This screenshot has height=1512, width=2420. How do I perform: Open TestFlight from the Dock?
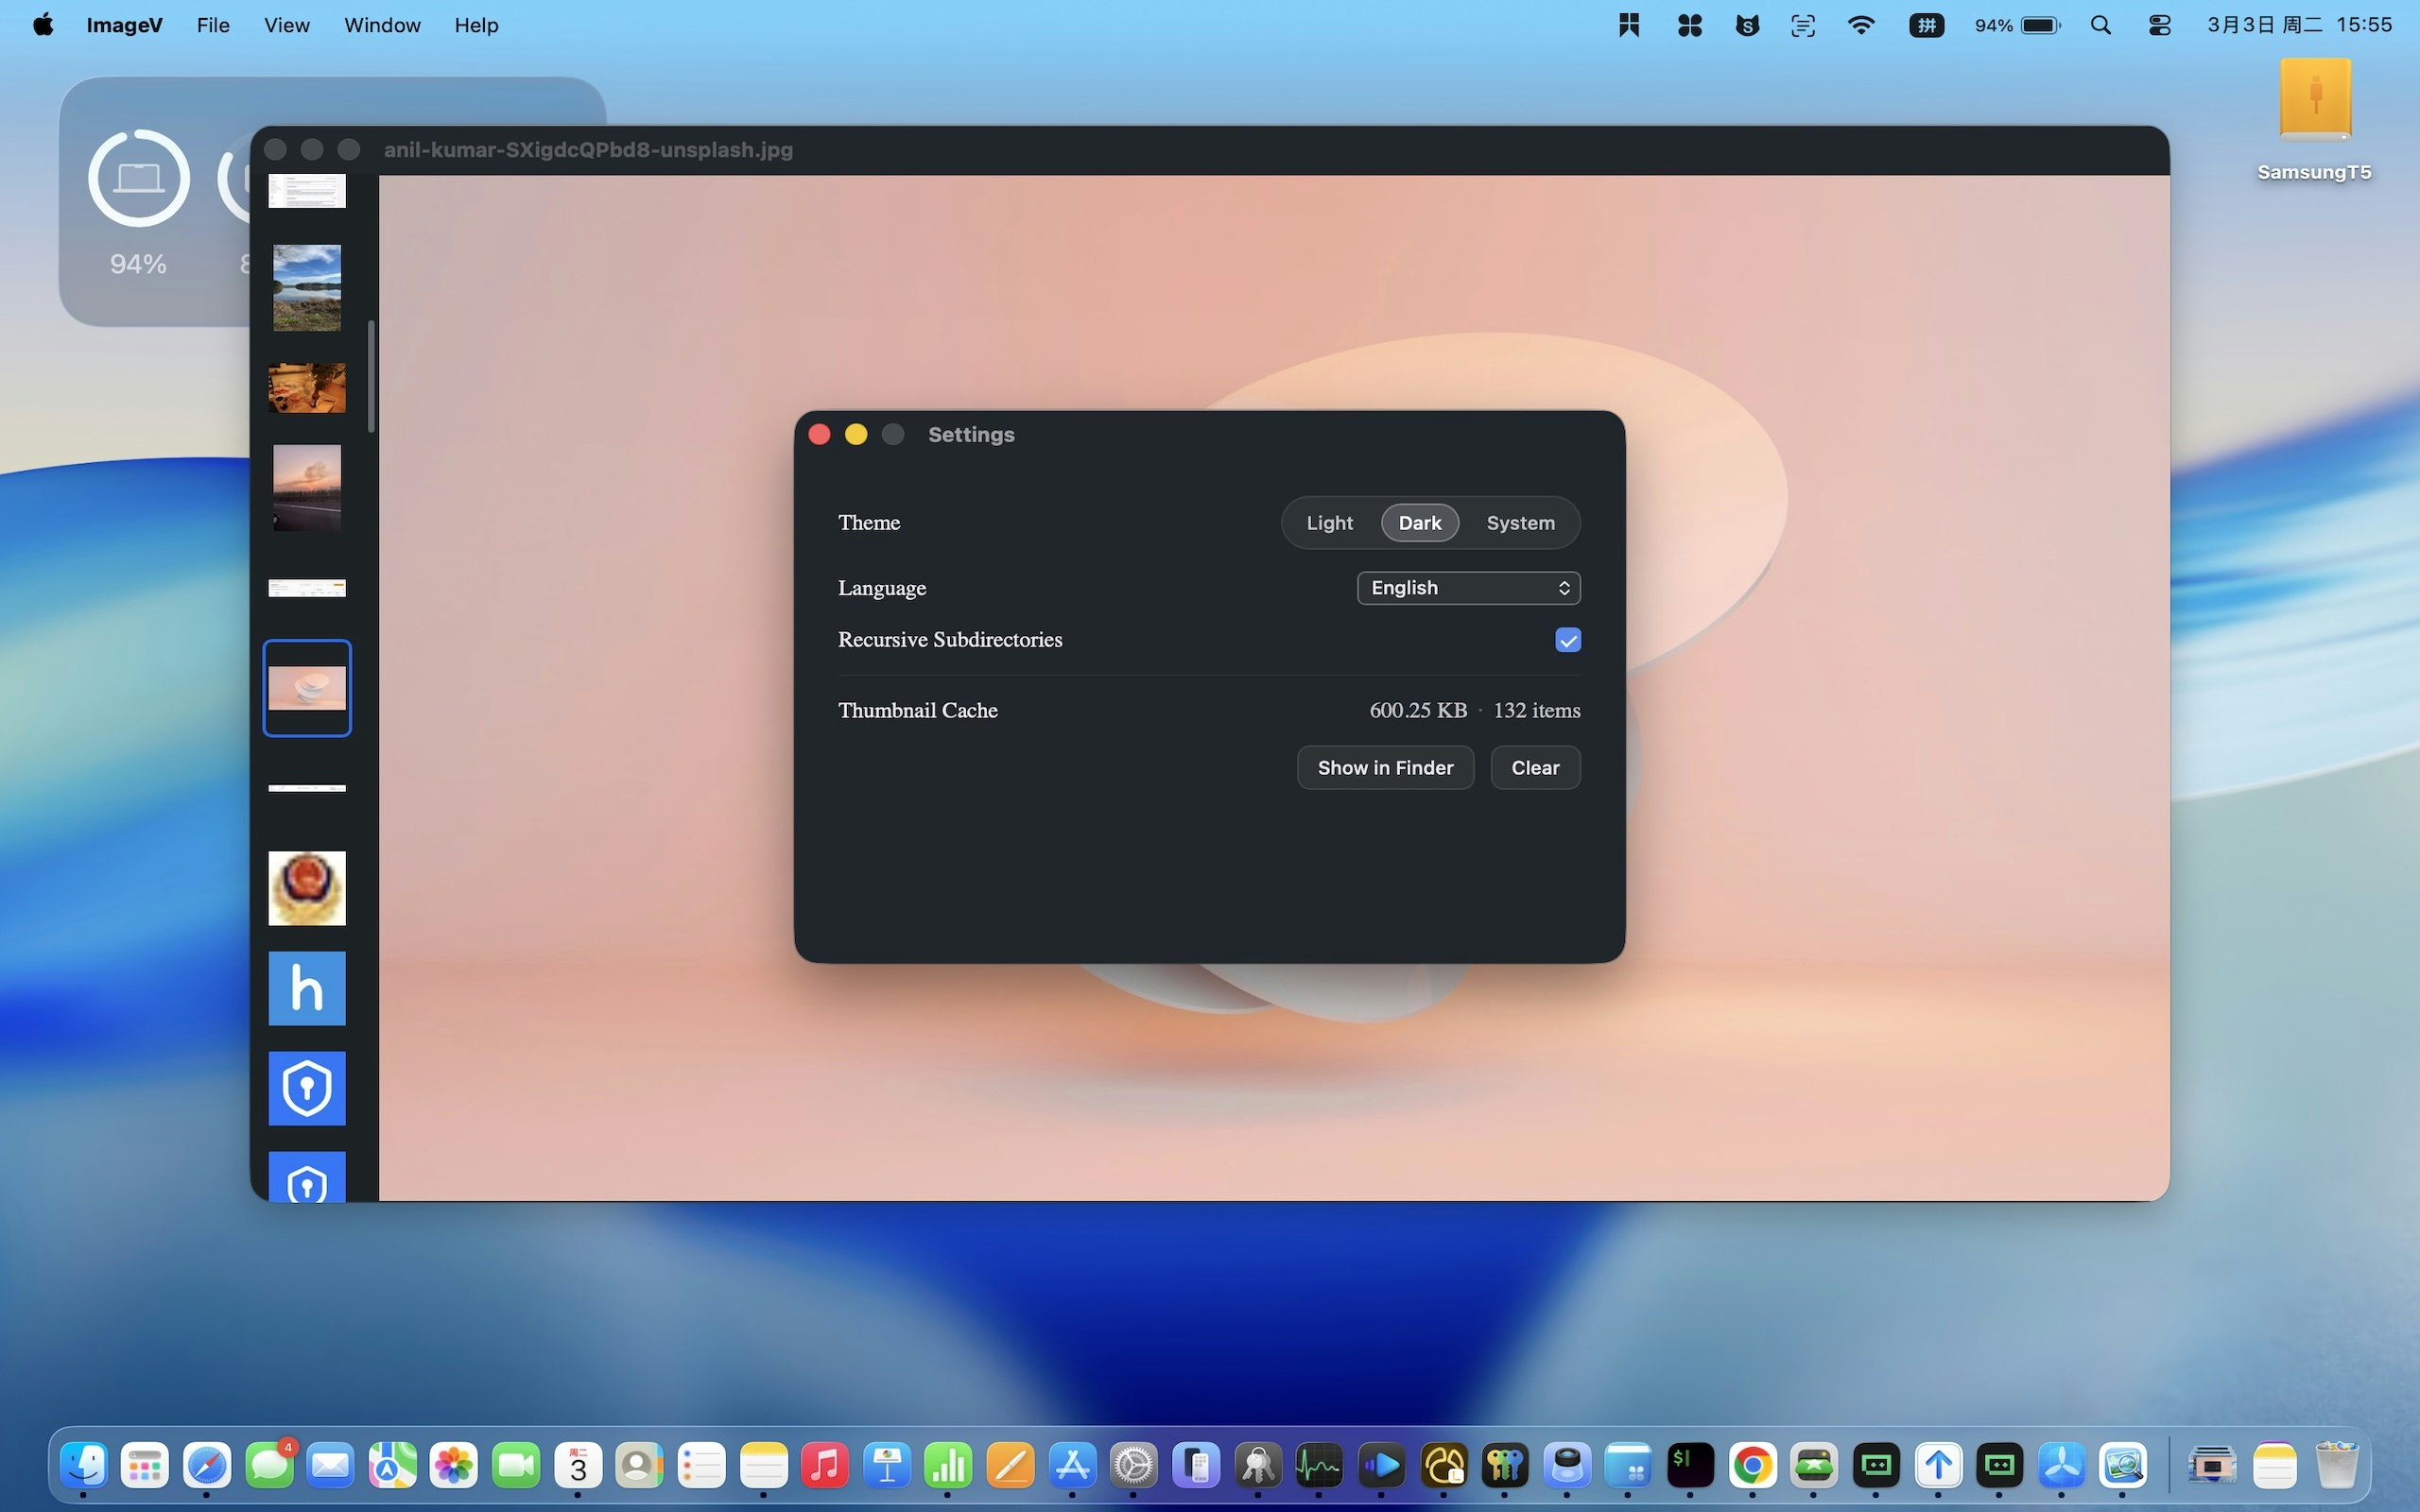2062,1465
